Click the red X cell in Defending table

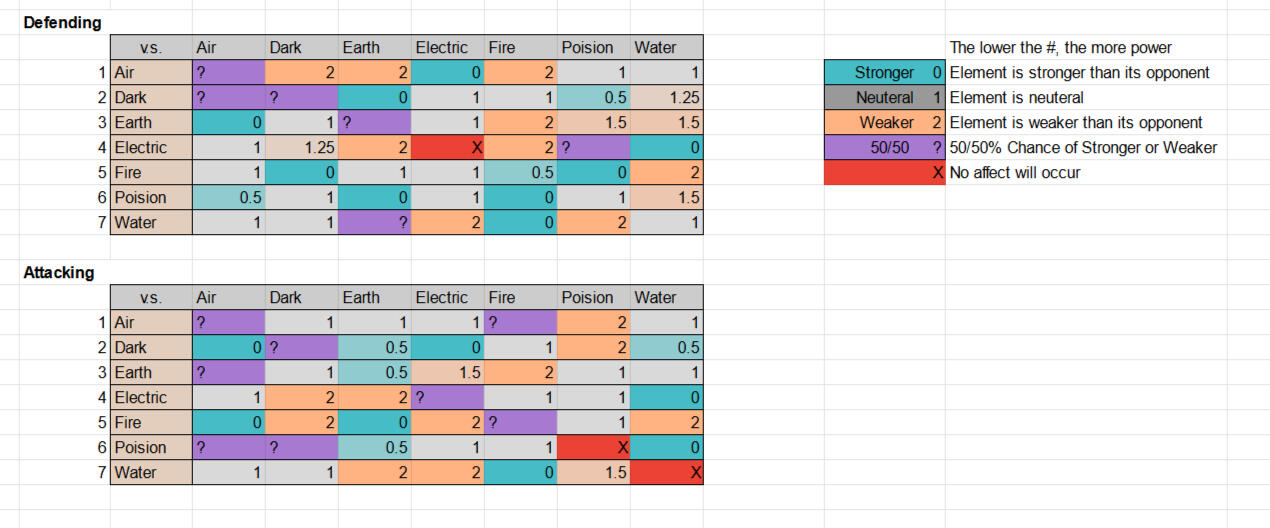click(x=447, y=148)
